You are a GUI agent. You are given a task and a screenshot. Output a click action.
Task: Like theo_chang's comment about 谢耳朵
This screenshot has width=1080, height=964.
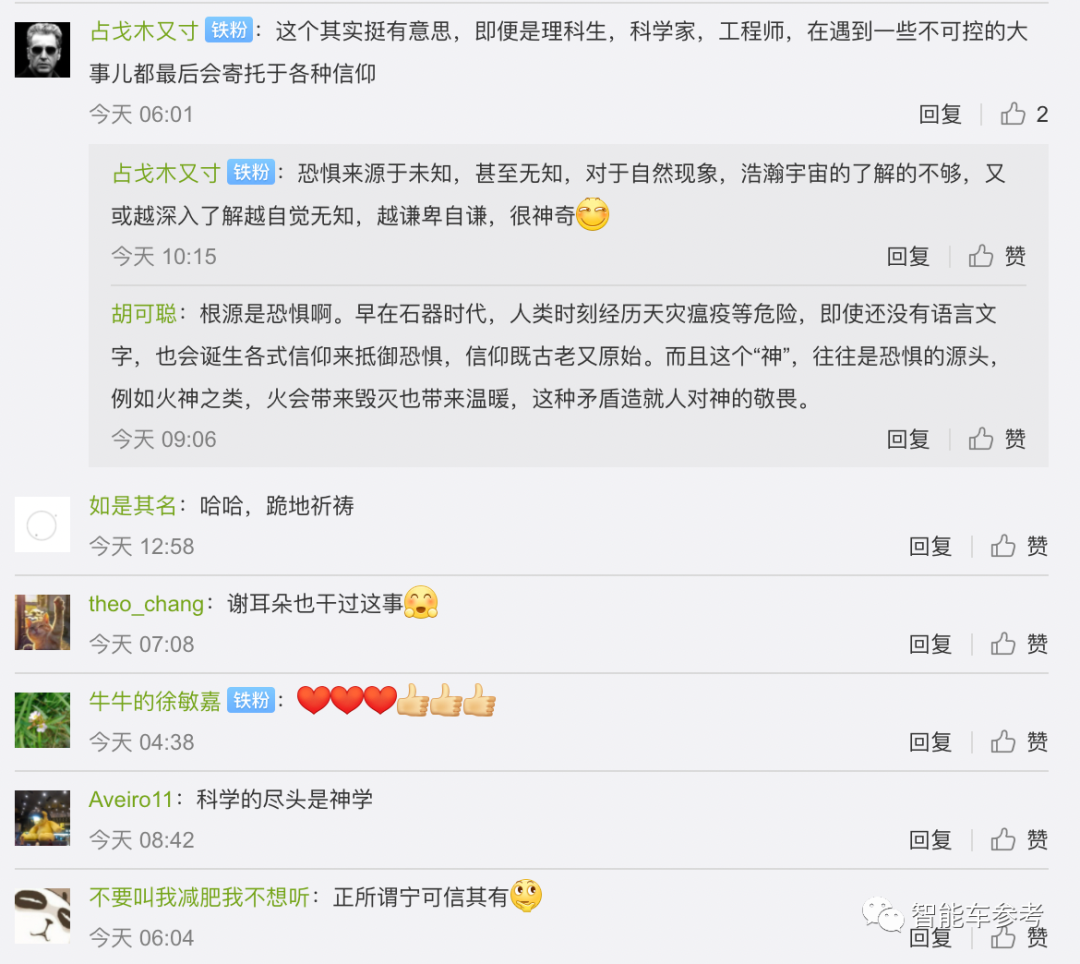point(1019,644)
